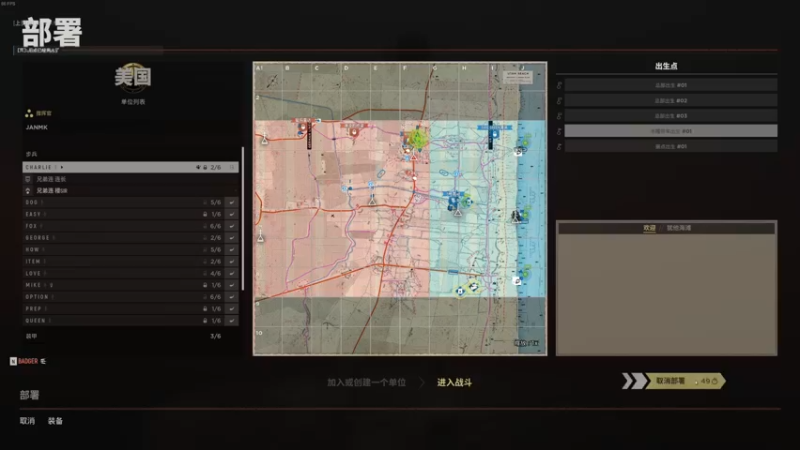
Task: Switch to the 欢迎 tab
Action: [x=649, y=228]
